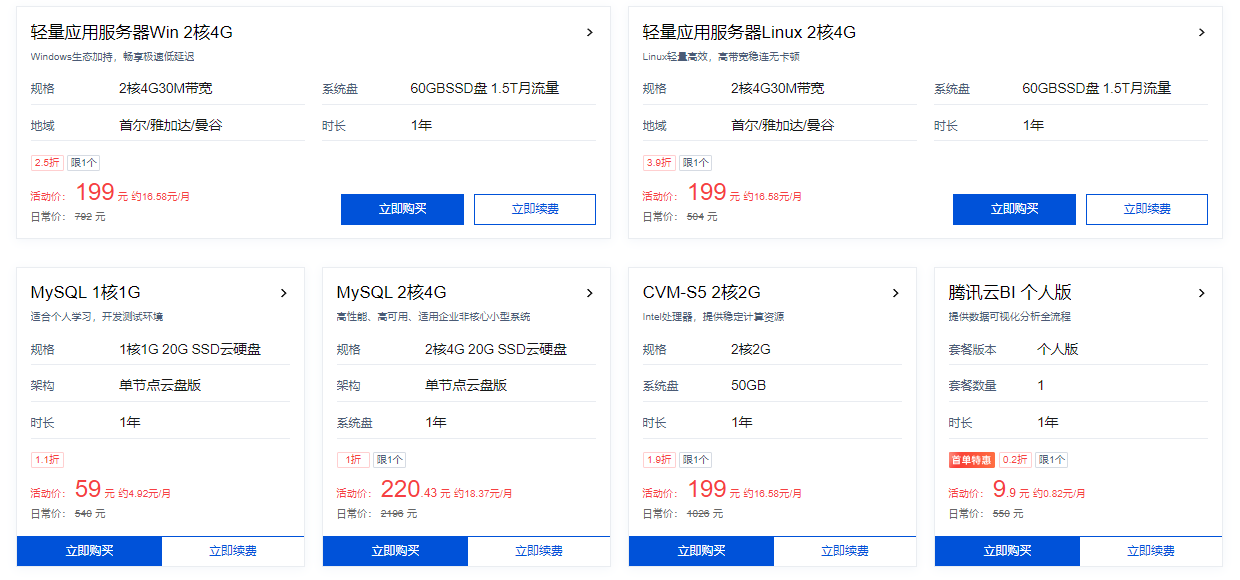Viewport: 1240px width, 580px height.
Task: Click 首尔/雅加达/曼谷 region in Linux card
Action: coord(783,125)
